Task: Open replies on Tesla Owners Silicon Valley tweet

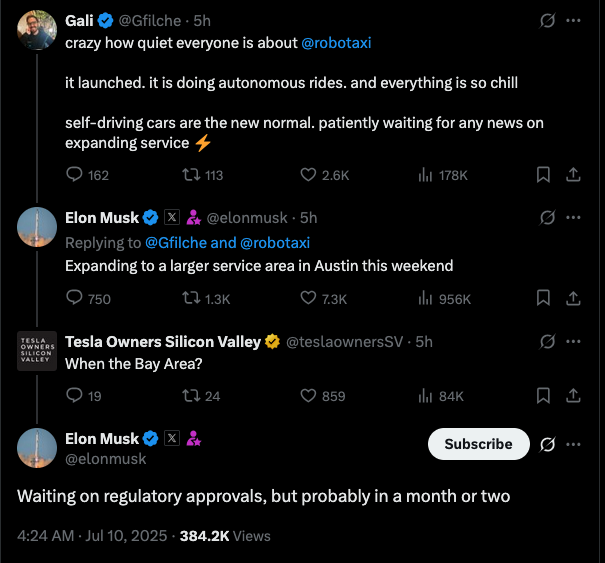Action: pyautogui.click(x=74, y=396)
